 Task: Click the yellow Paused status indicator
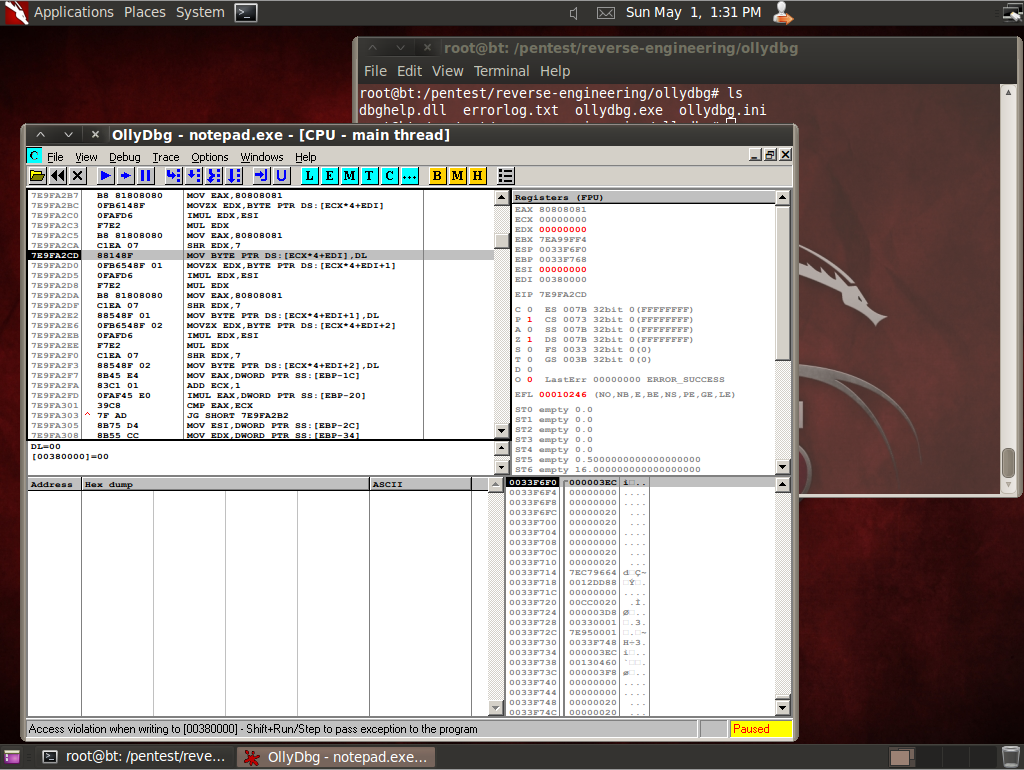763,729
